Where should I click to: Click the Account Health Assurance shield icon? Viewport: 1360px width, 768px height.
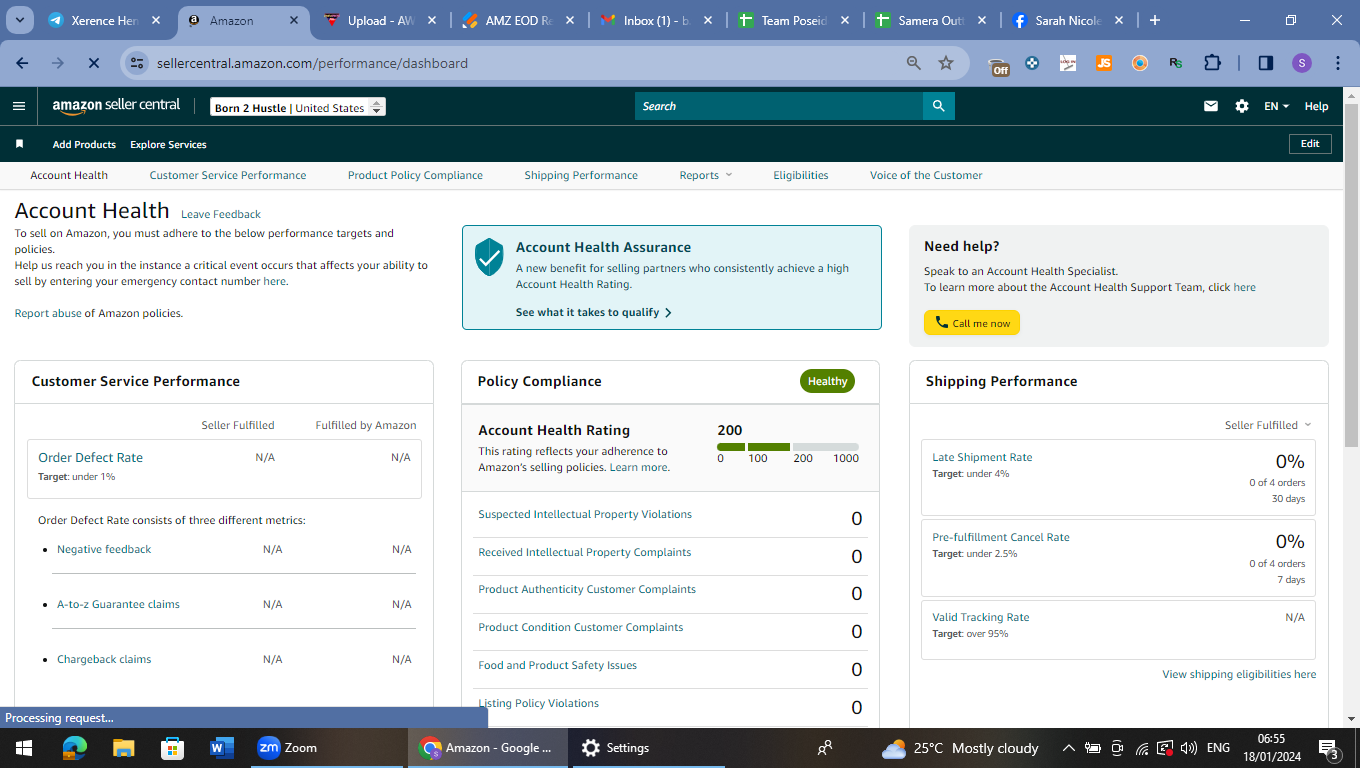pyautogui.click(x=489, y=257)
